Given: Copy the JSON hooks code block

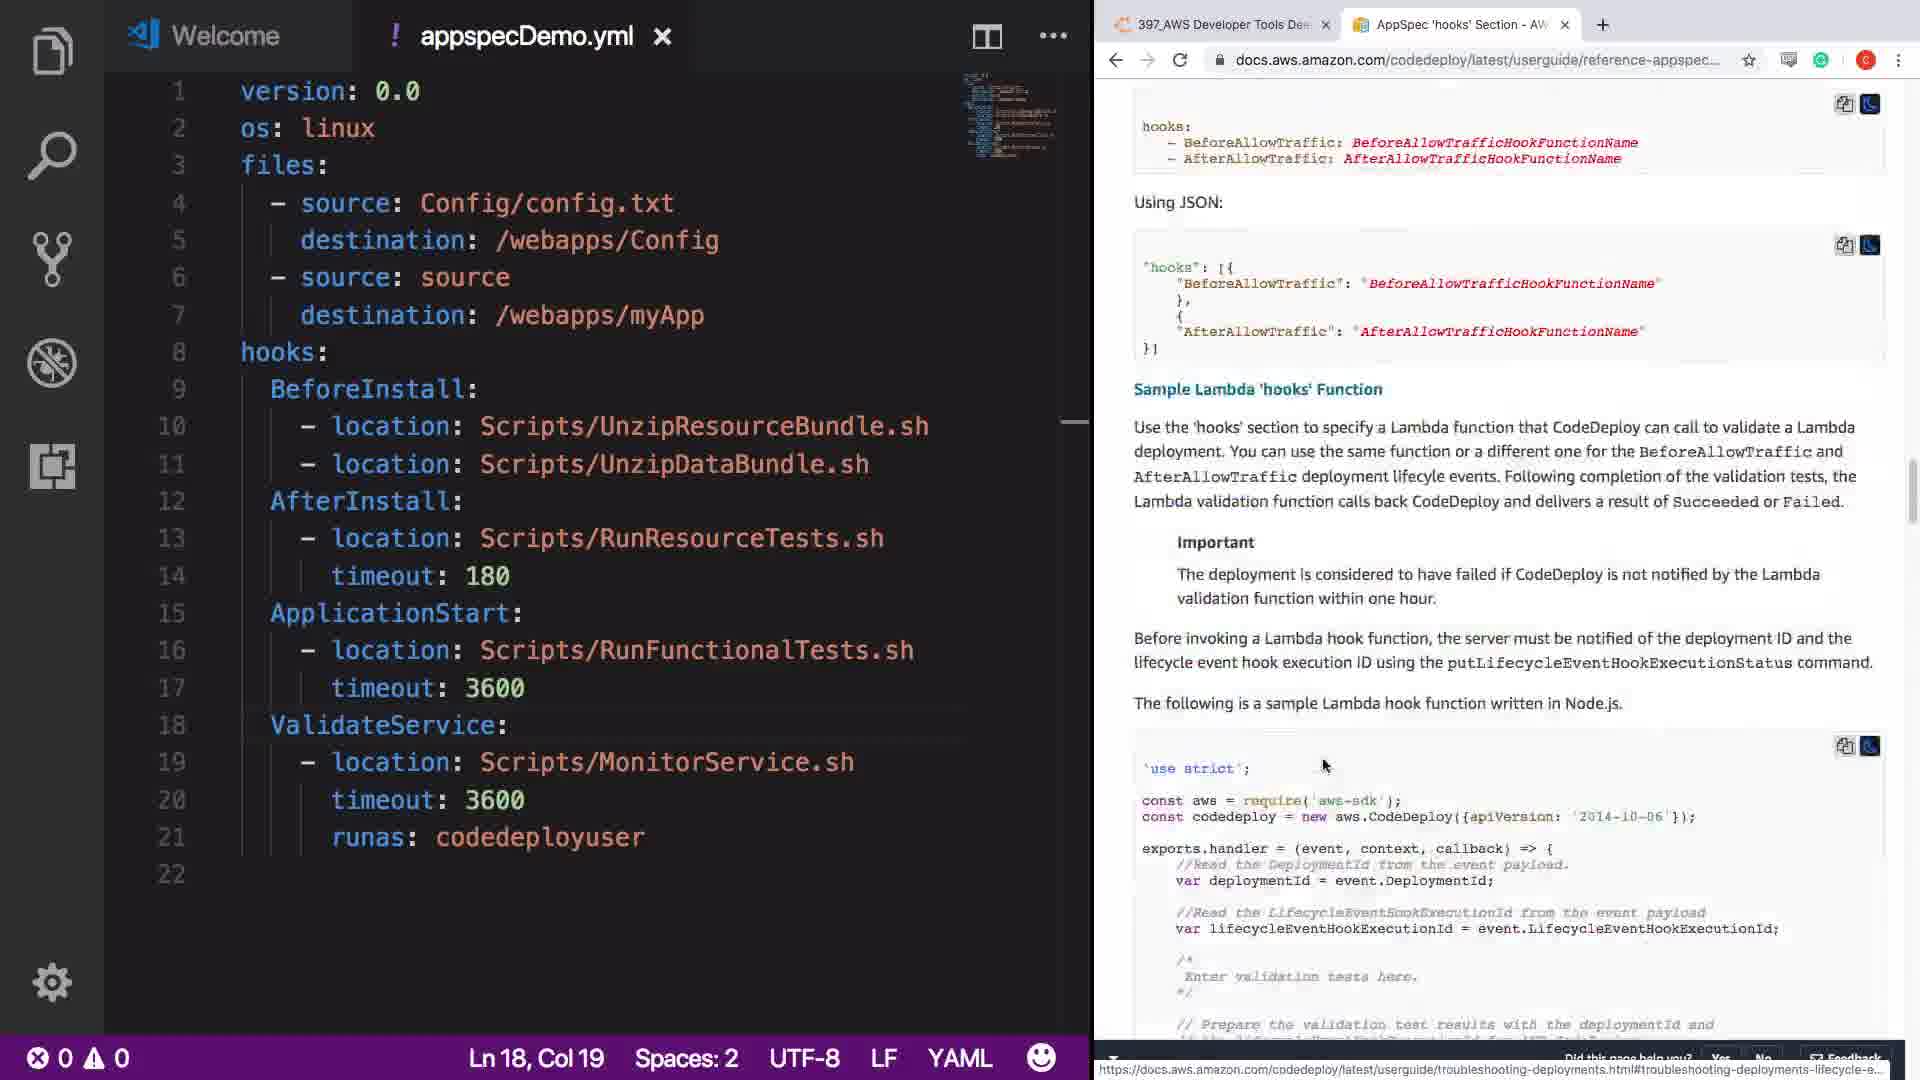Looking at the screenshot, I should (x=1844, y=246).
